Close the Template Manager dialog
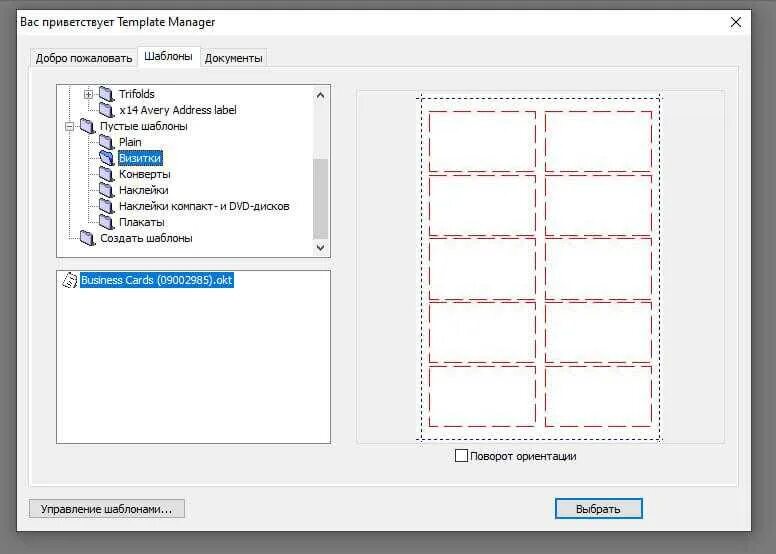 point(736,22)
